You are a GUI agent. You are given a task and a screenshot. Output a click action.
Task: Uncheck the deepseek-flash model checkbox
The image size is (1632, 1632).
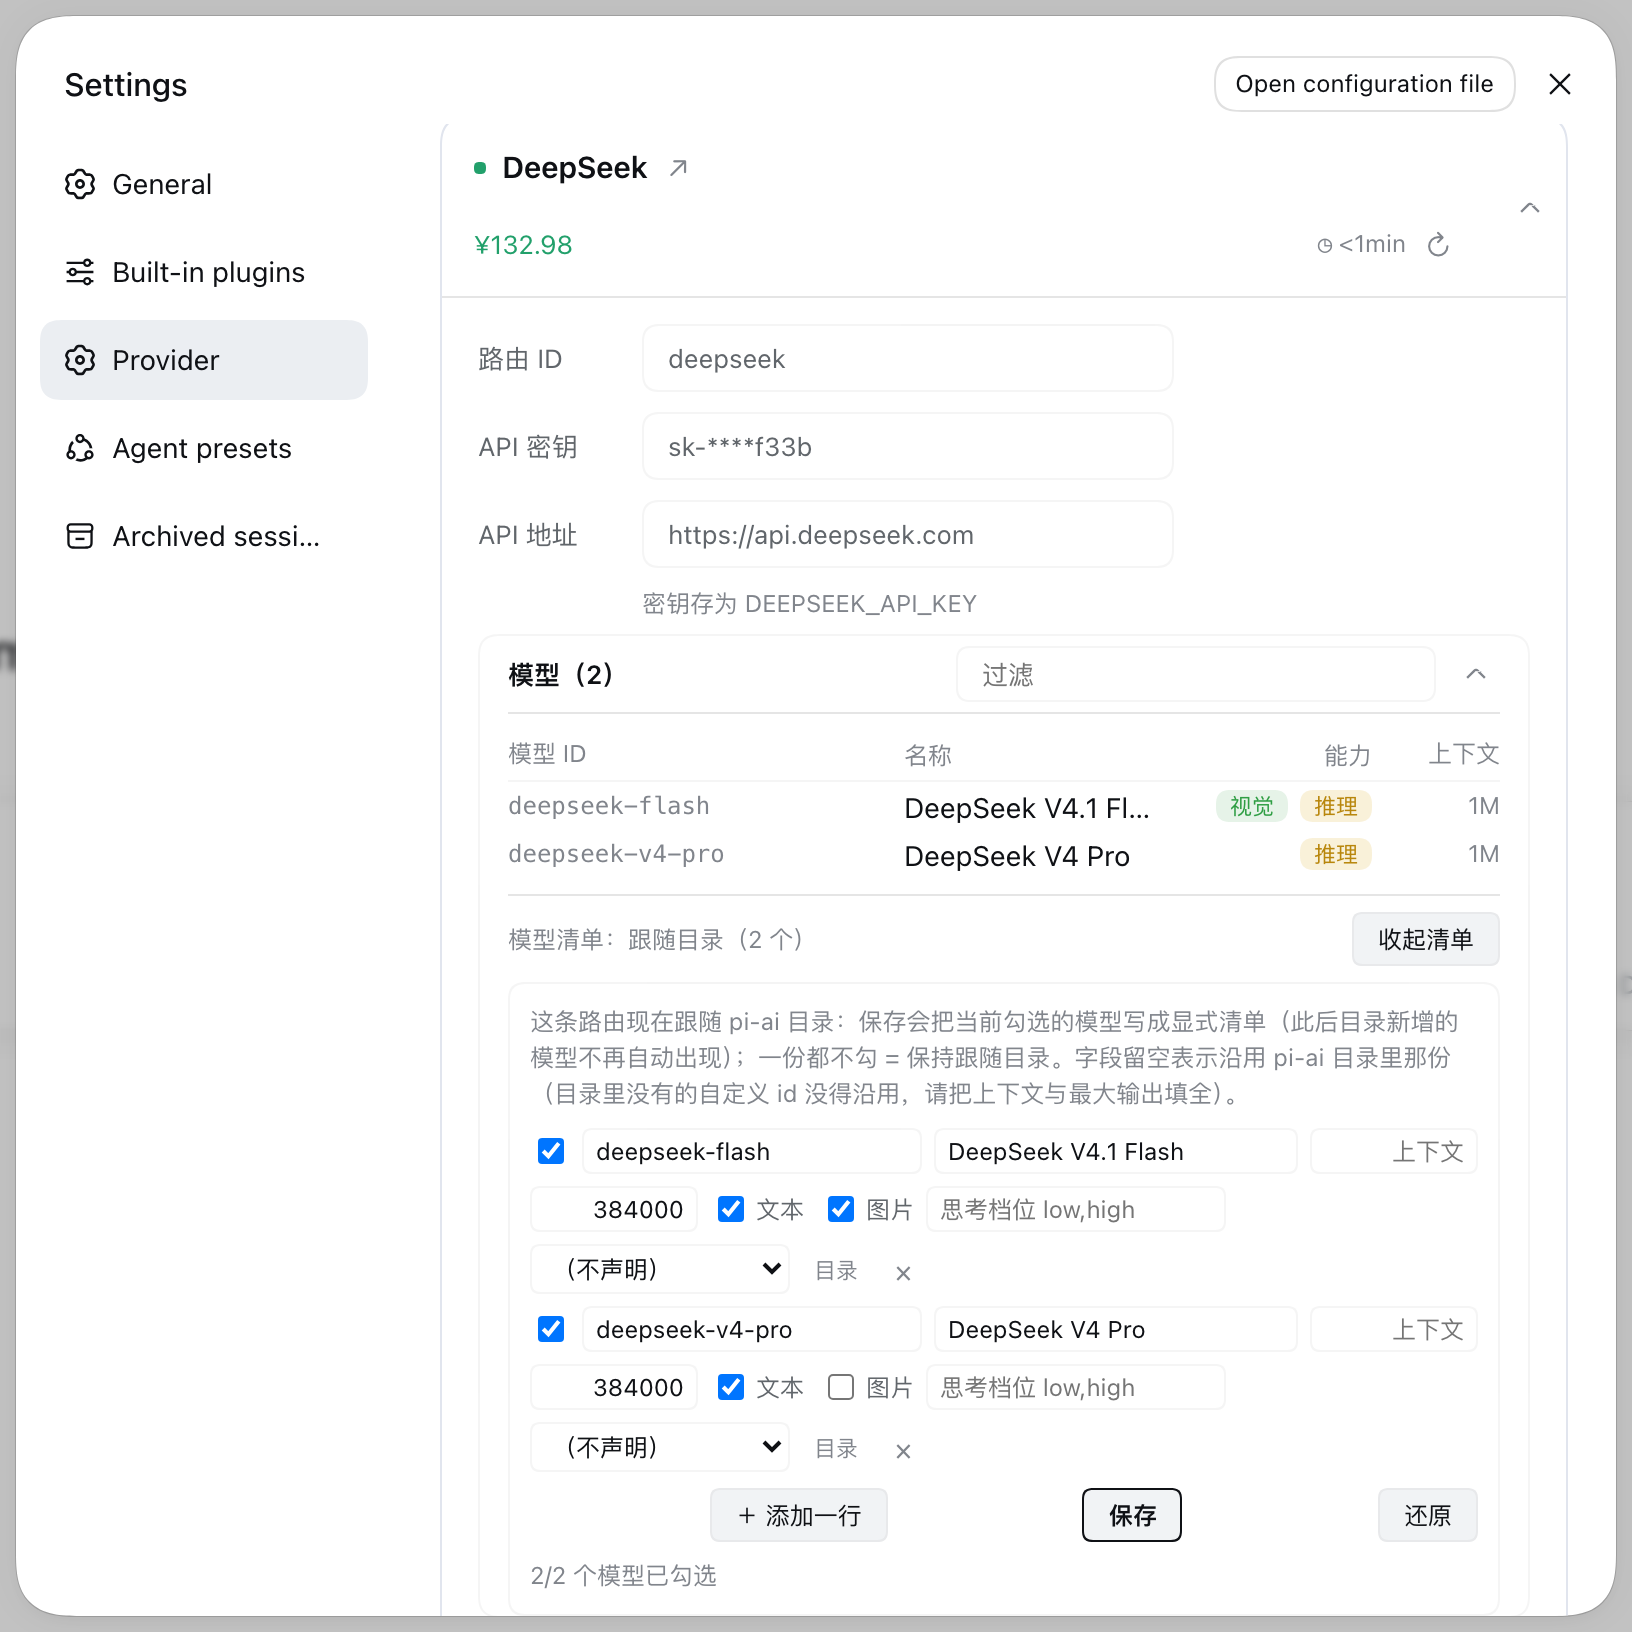[x=551, y=1151]
